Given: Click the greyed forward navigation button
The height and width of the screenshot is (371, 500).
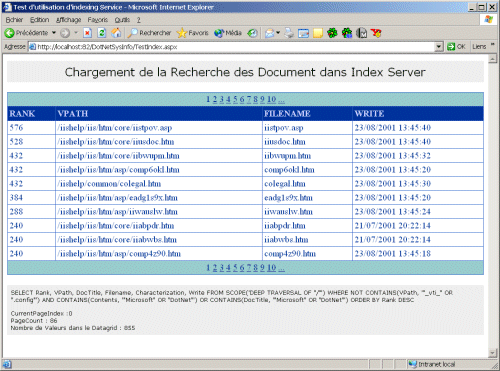Looking at the screenshot, I should (x=65, y=33).
